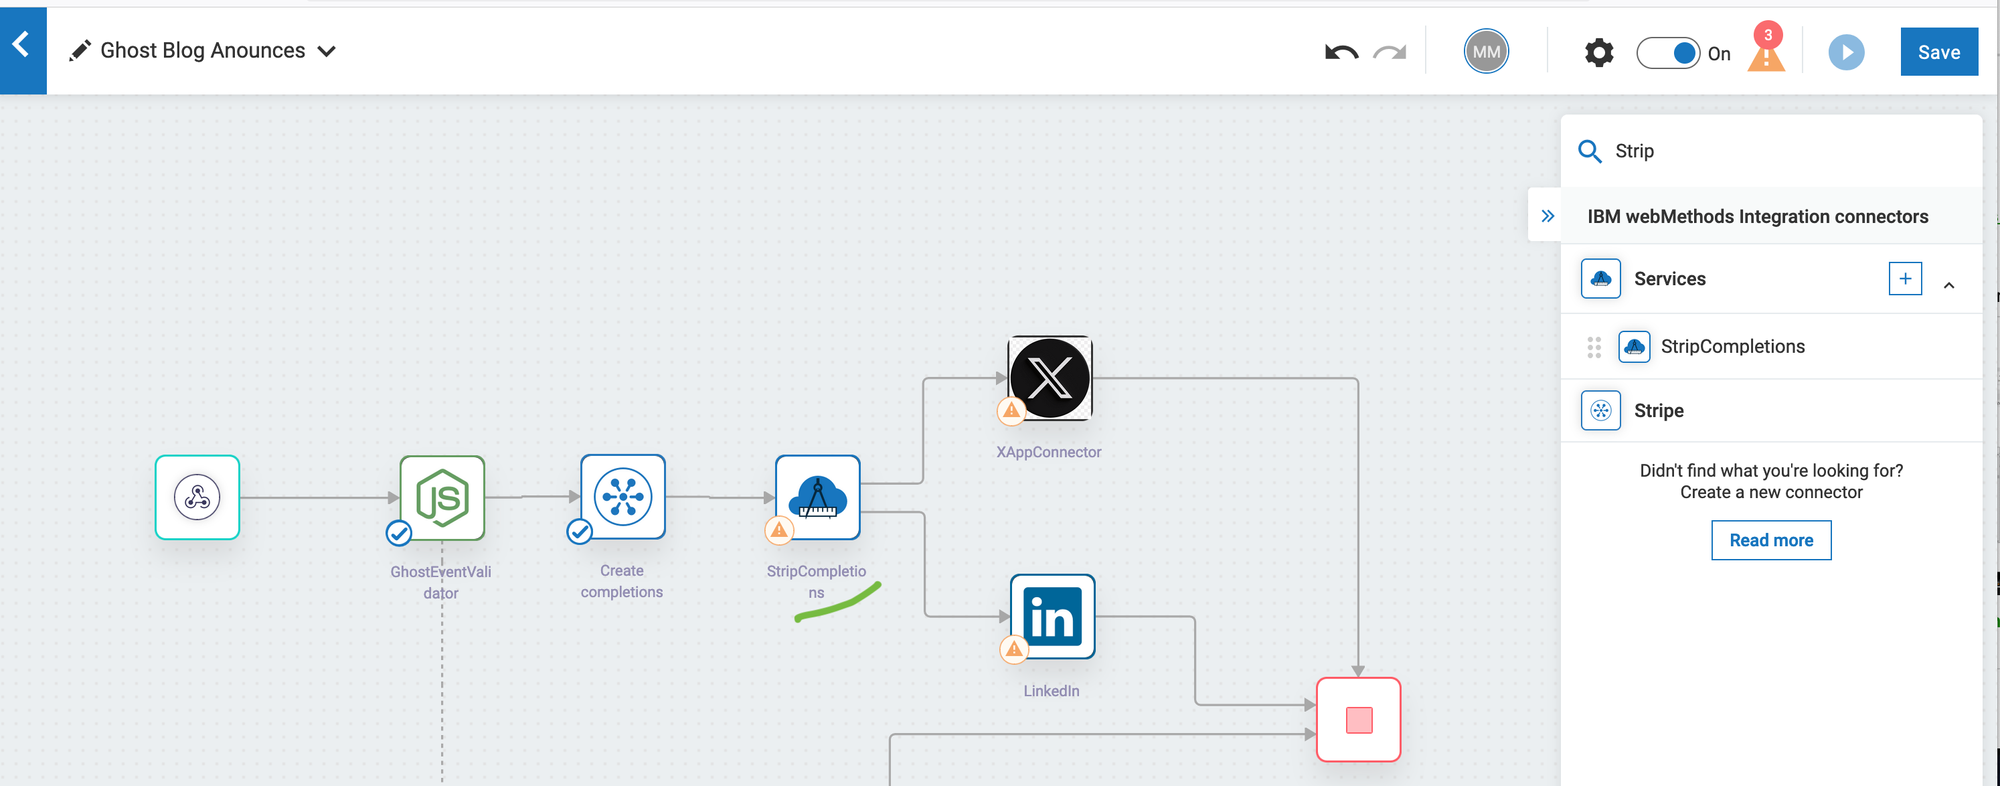The image size is (2000, 786).
Task: Click the connector search field
Action: coord(1780,151)
